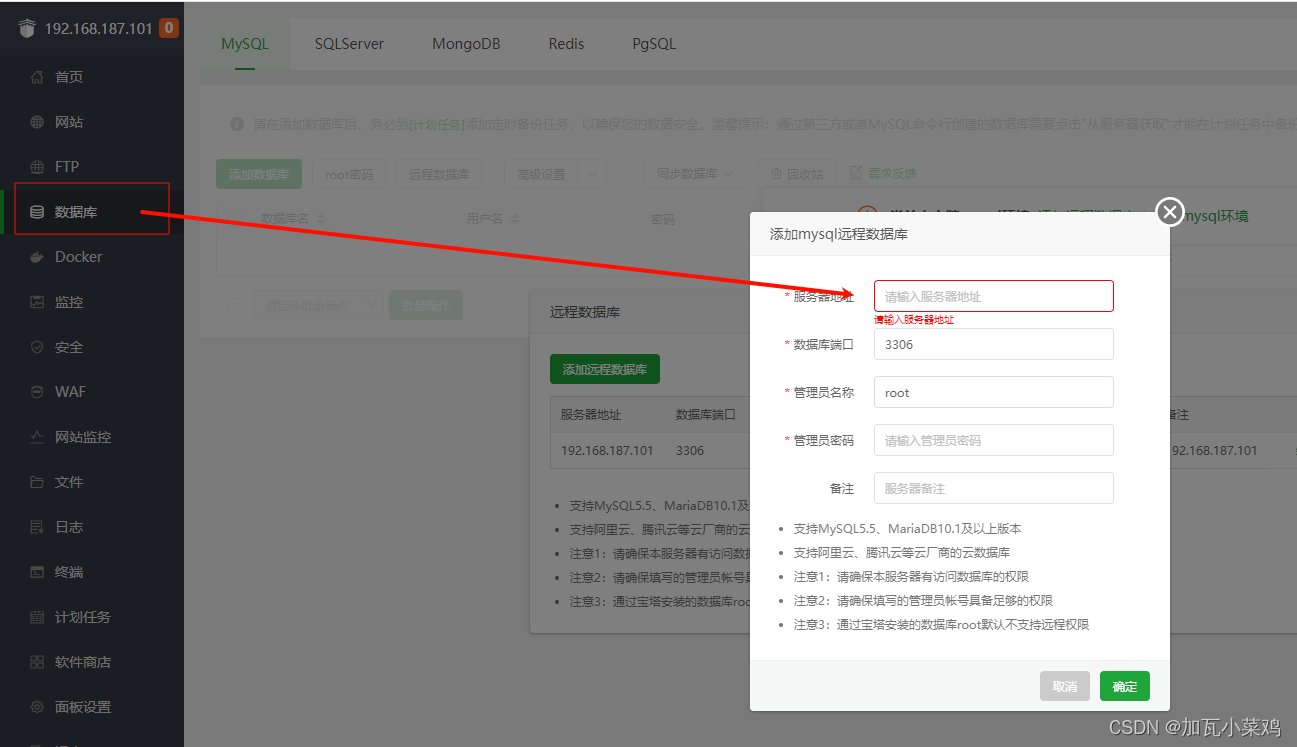The height and width of the screenshot is (747, 1297).
Task: Focus the 备注 server remark field
Action: click(994, 488)
